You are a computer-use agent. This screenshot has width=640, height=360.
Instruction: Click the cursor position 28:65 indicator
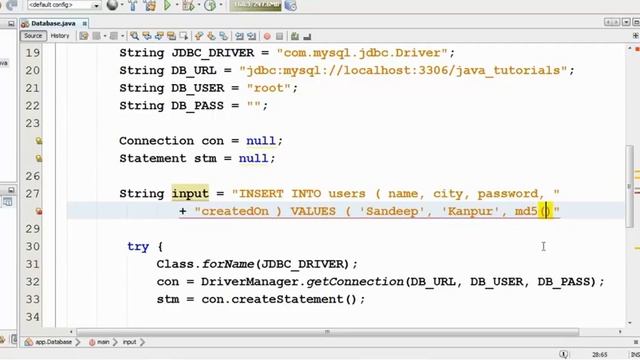[x=600, y=355]
